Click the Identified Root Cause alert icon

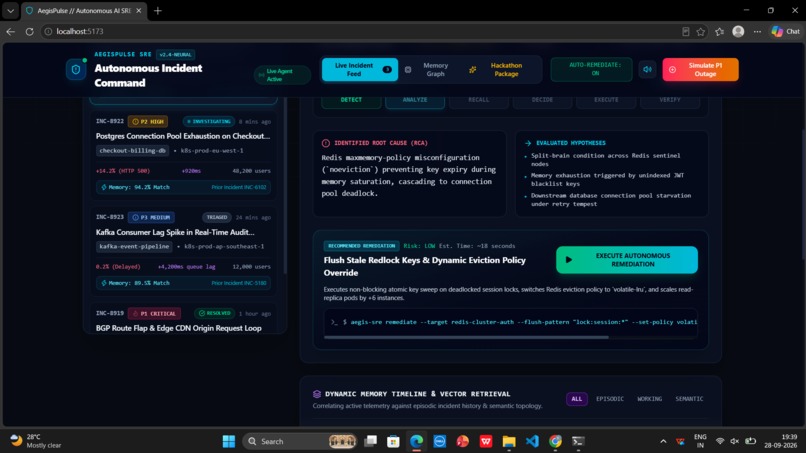point(325,143)
